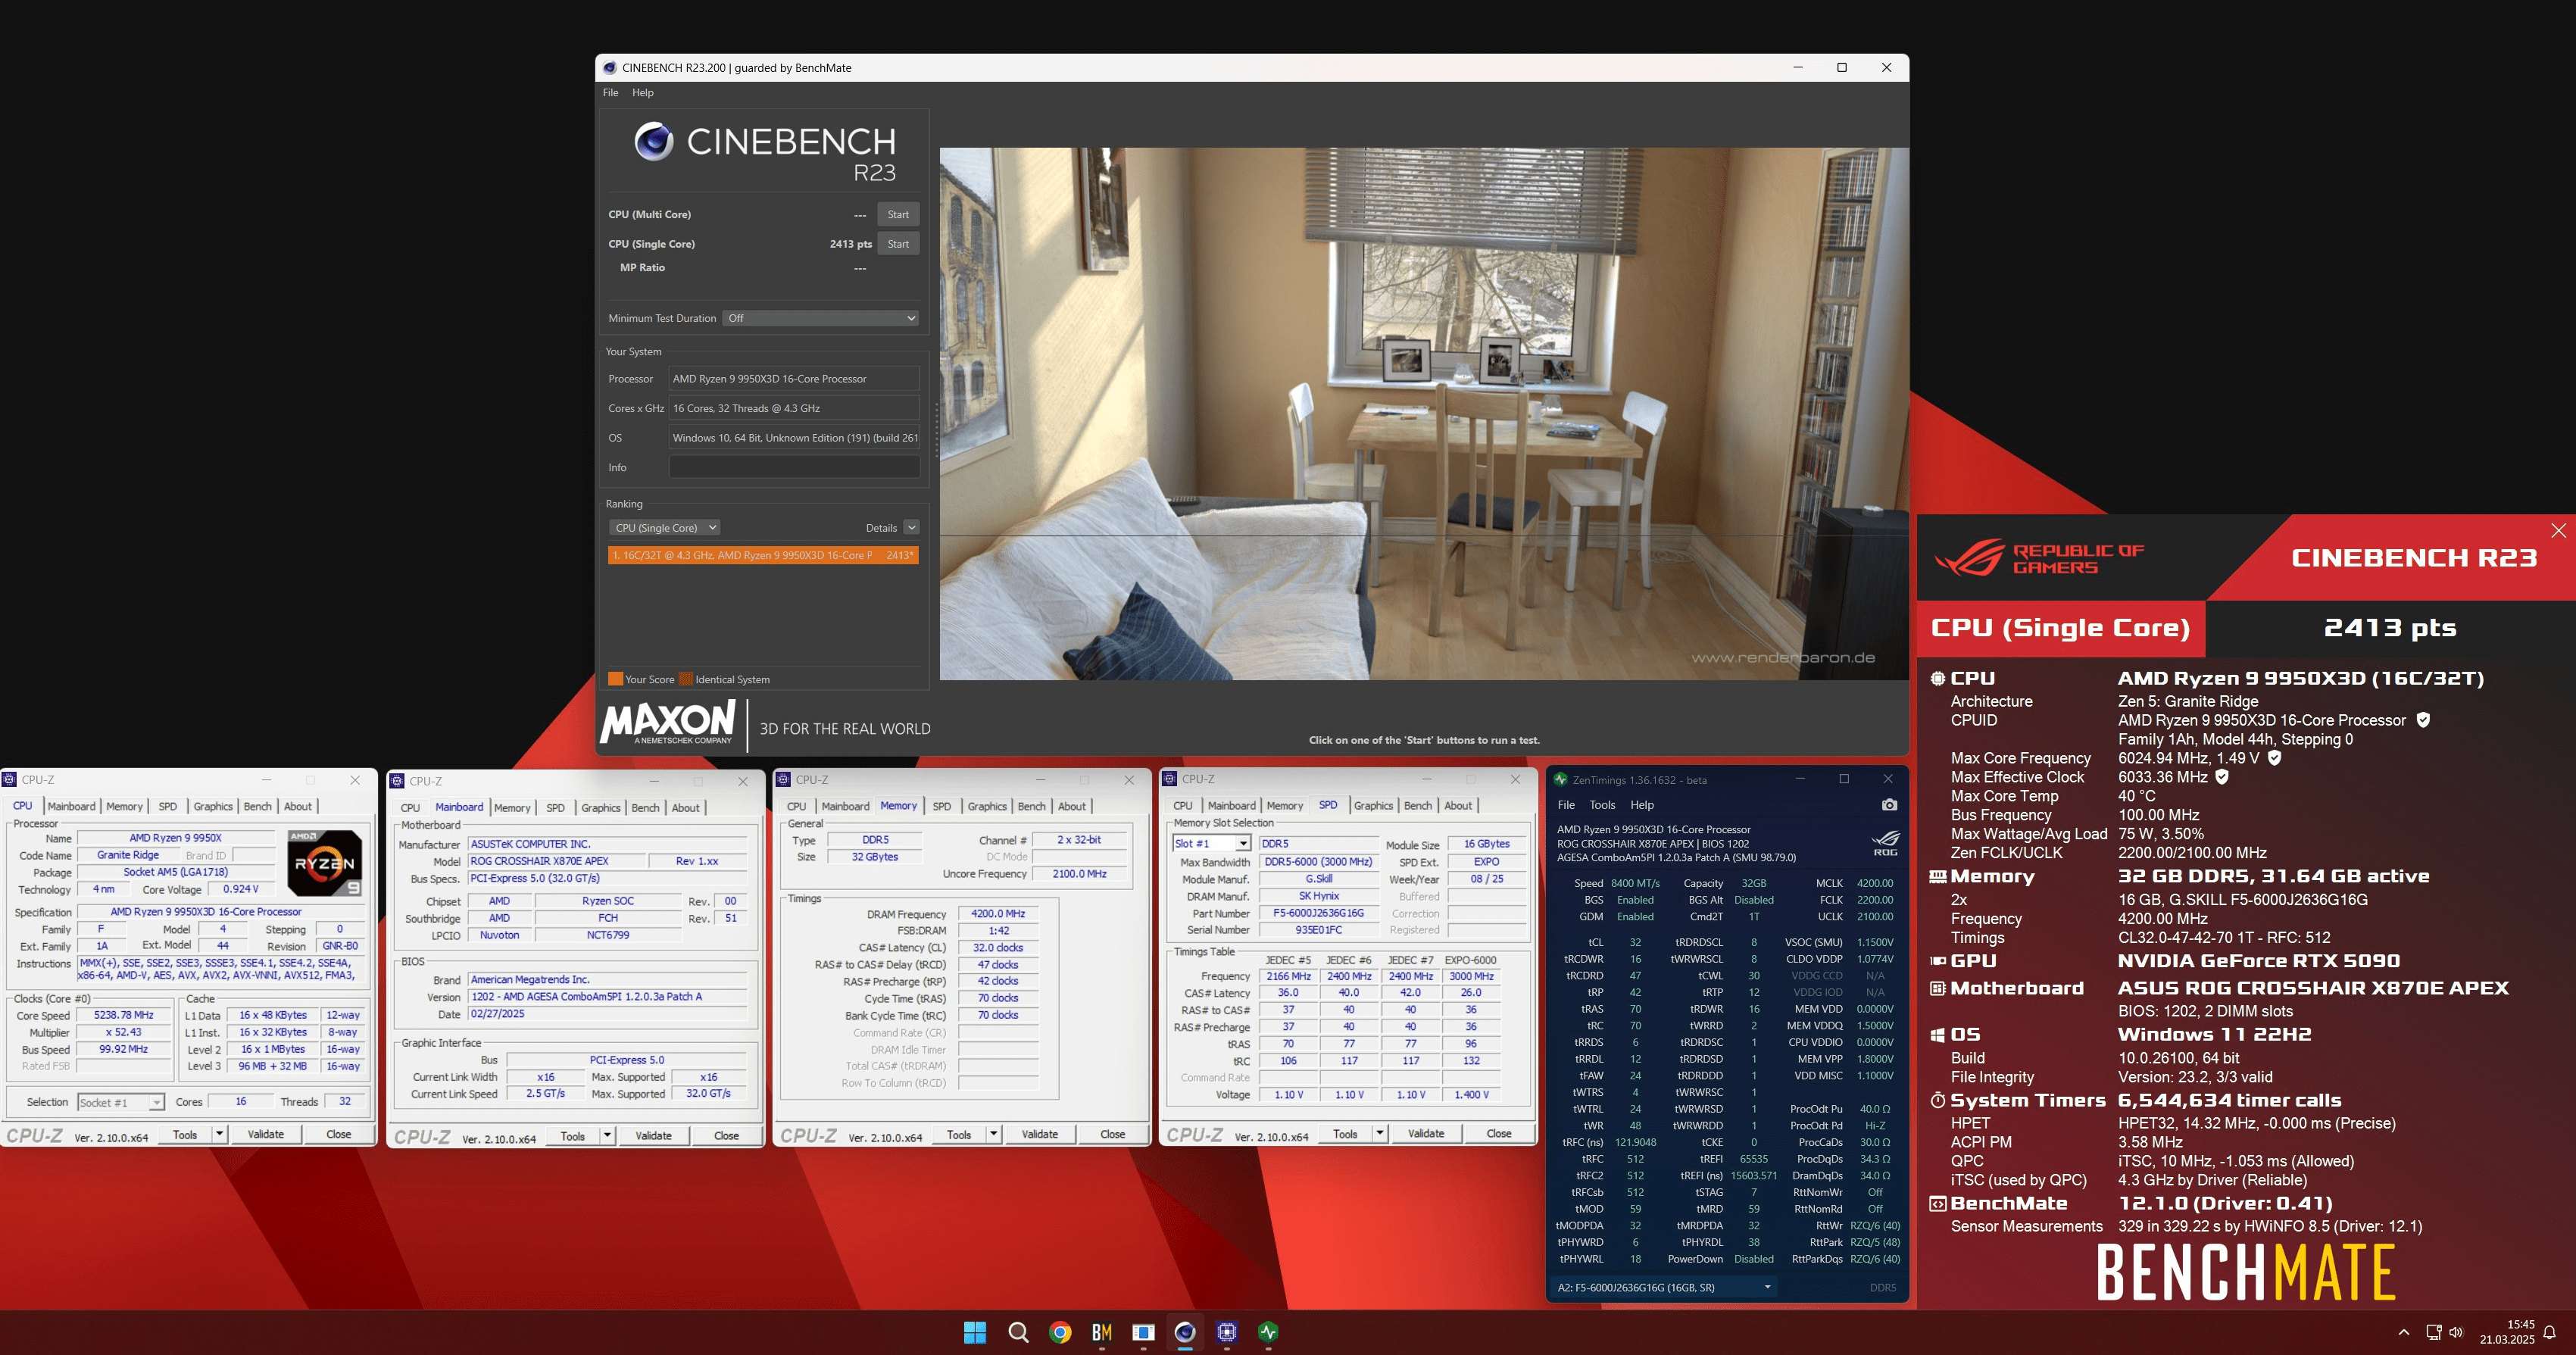Image resolution: width=2576 pixels, height=1355 pixels.
Task: Select the orange 9950X3D ranking entry
Action: coord(762,555)
